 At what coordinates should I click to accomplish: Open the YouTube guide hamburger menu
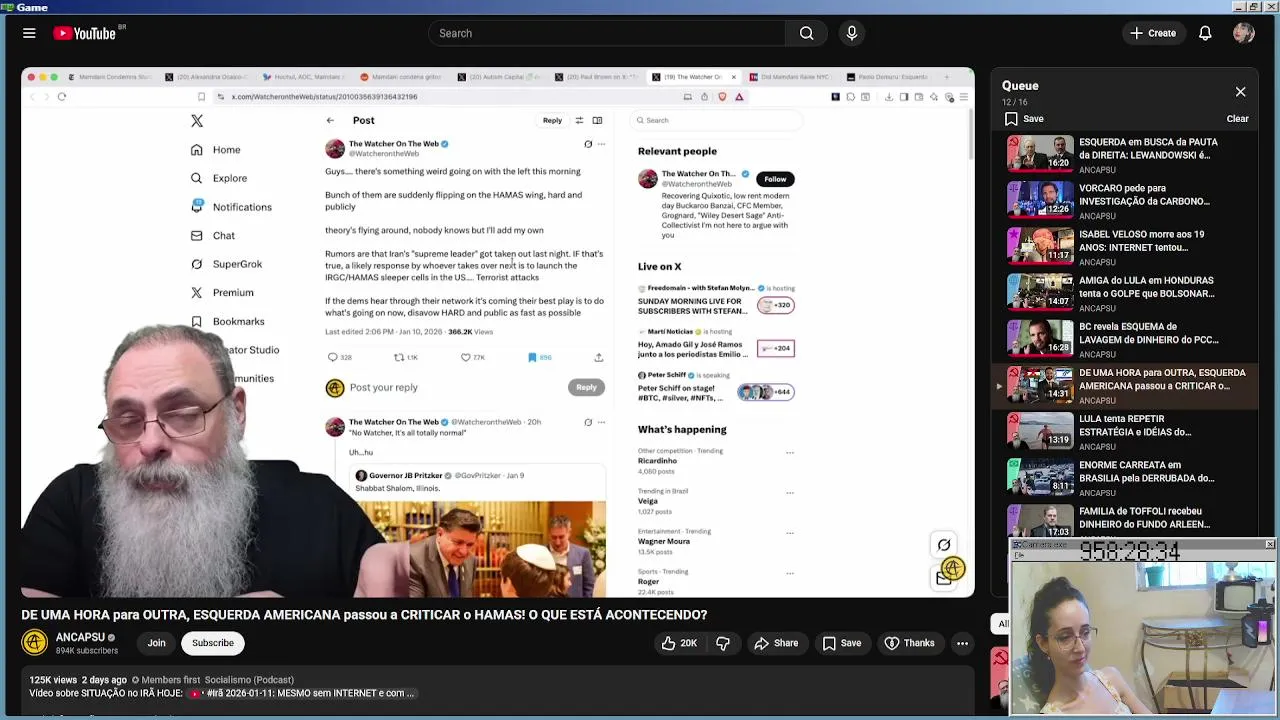29,33
